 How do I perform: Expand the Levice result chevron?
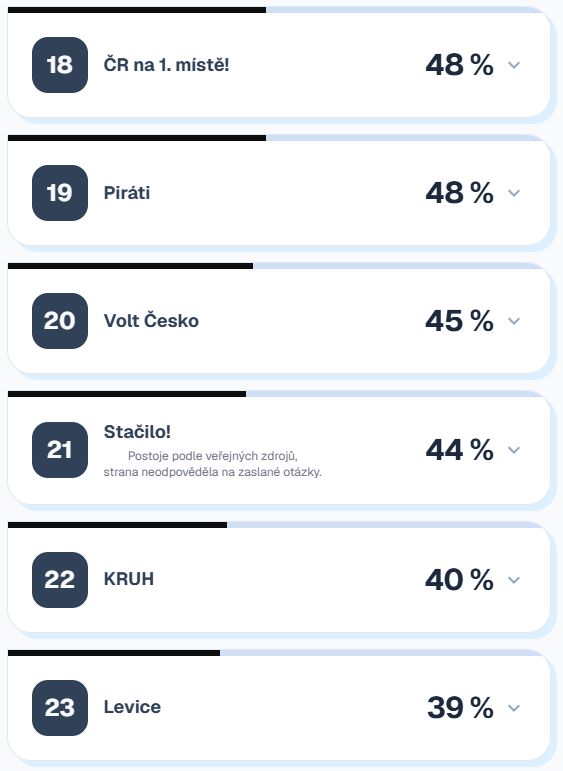point(514,708)
